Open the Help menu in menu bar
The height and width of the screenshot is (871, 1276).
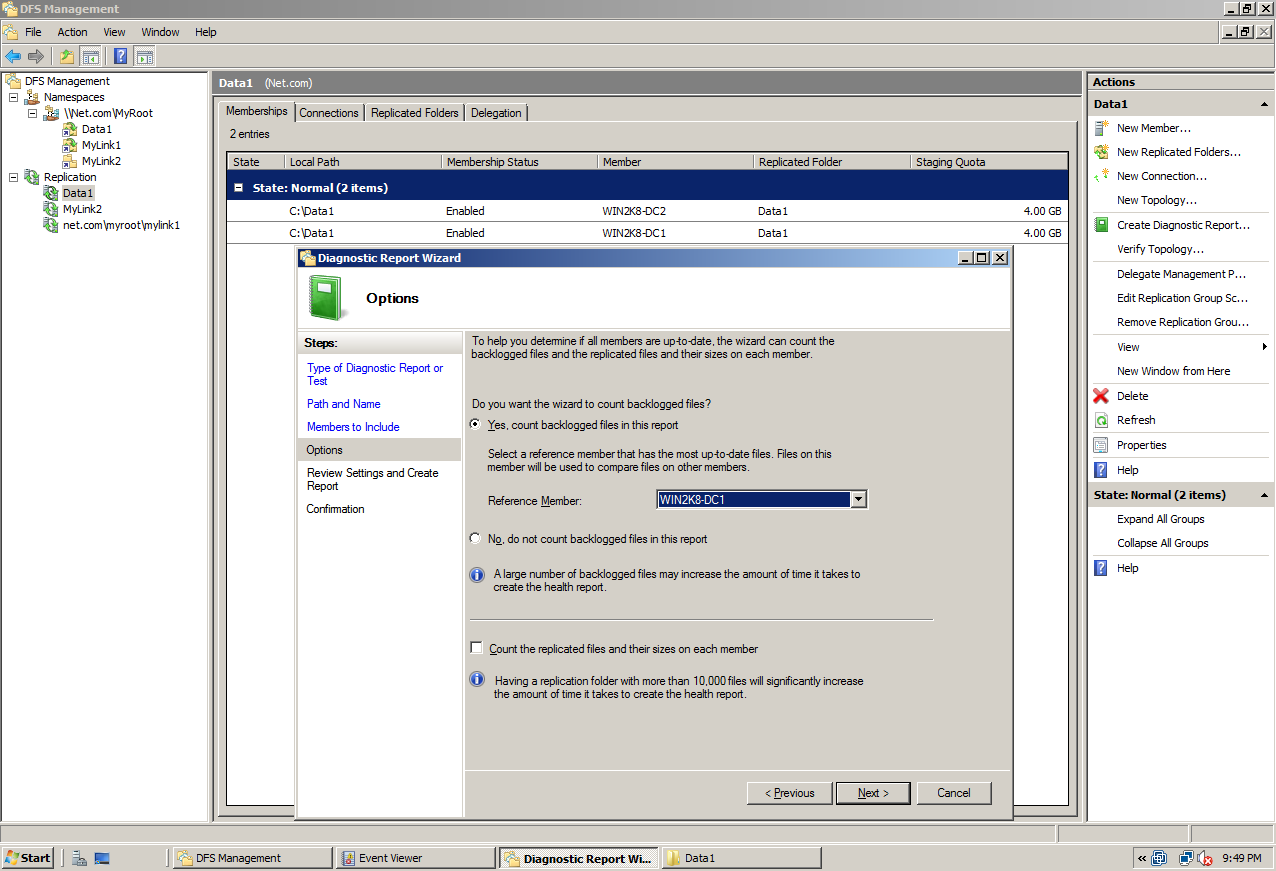pyautogui.click(x=206, y=32)
